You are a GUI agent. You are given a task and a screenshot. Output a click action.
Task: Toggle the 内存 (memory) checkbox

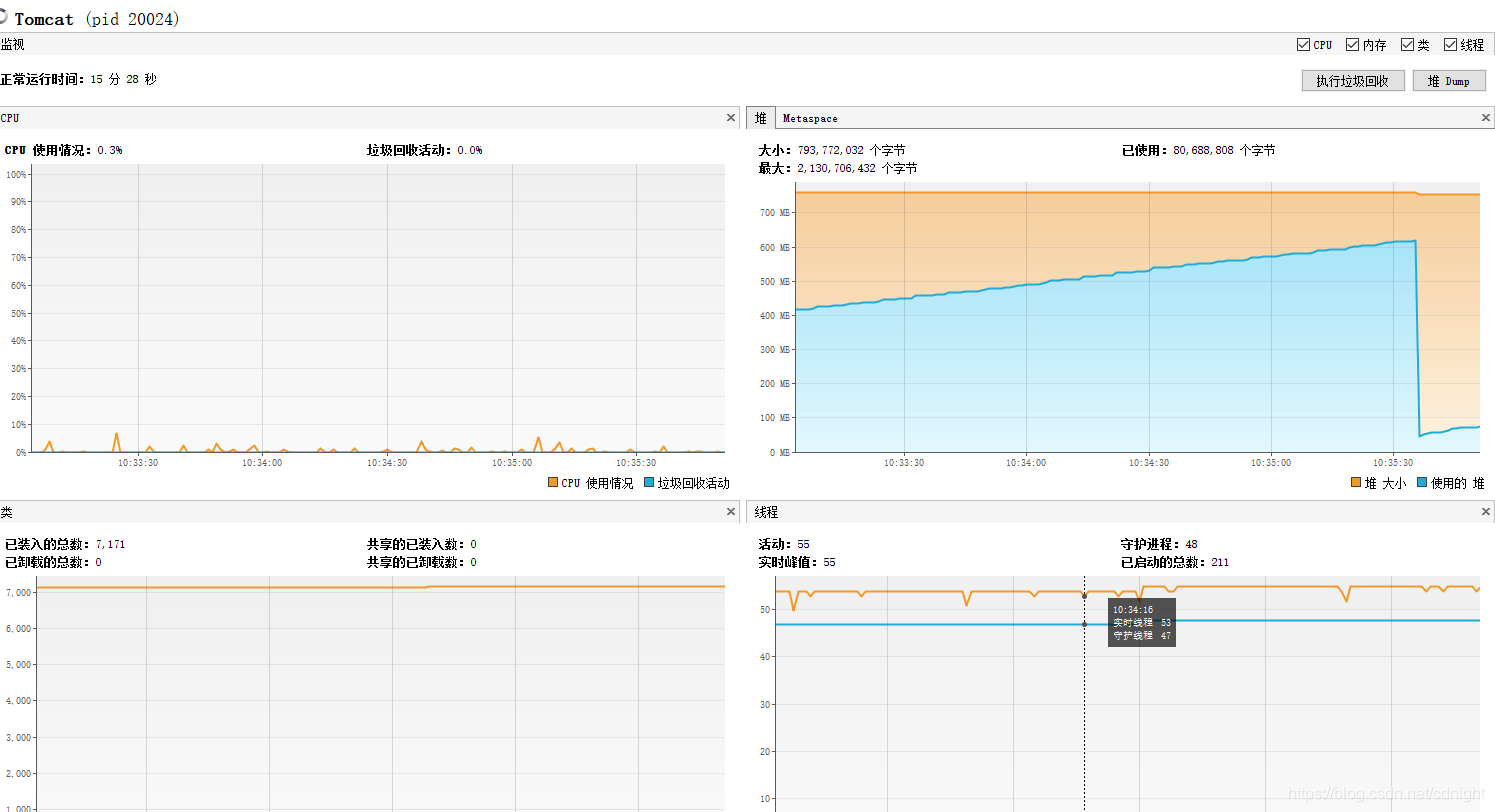coord(1353,45)
